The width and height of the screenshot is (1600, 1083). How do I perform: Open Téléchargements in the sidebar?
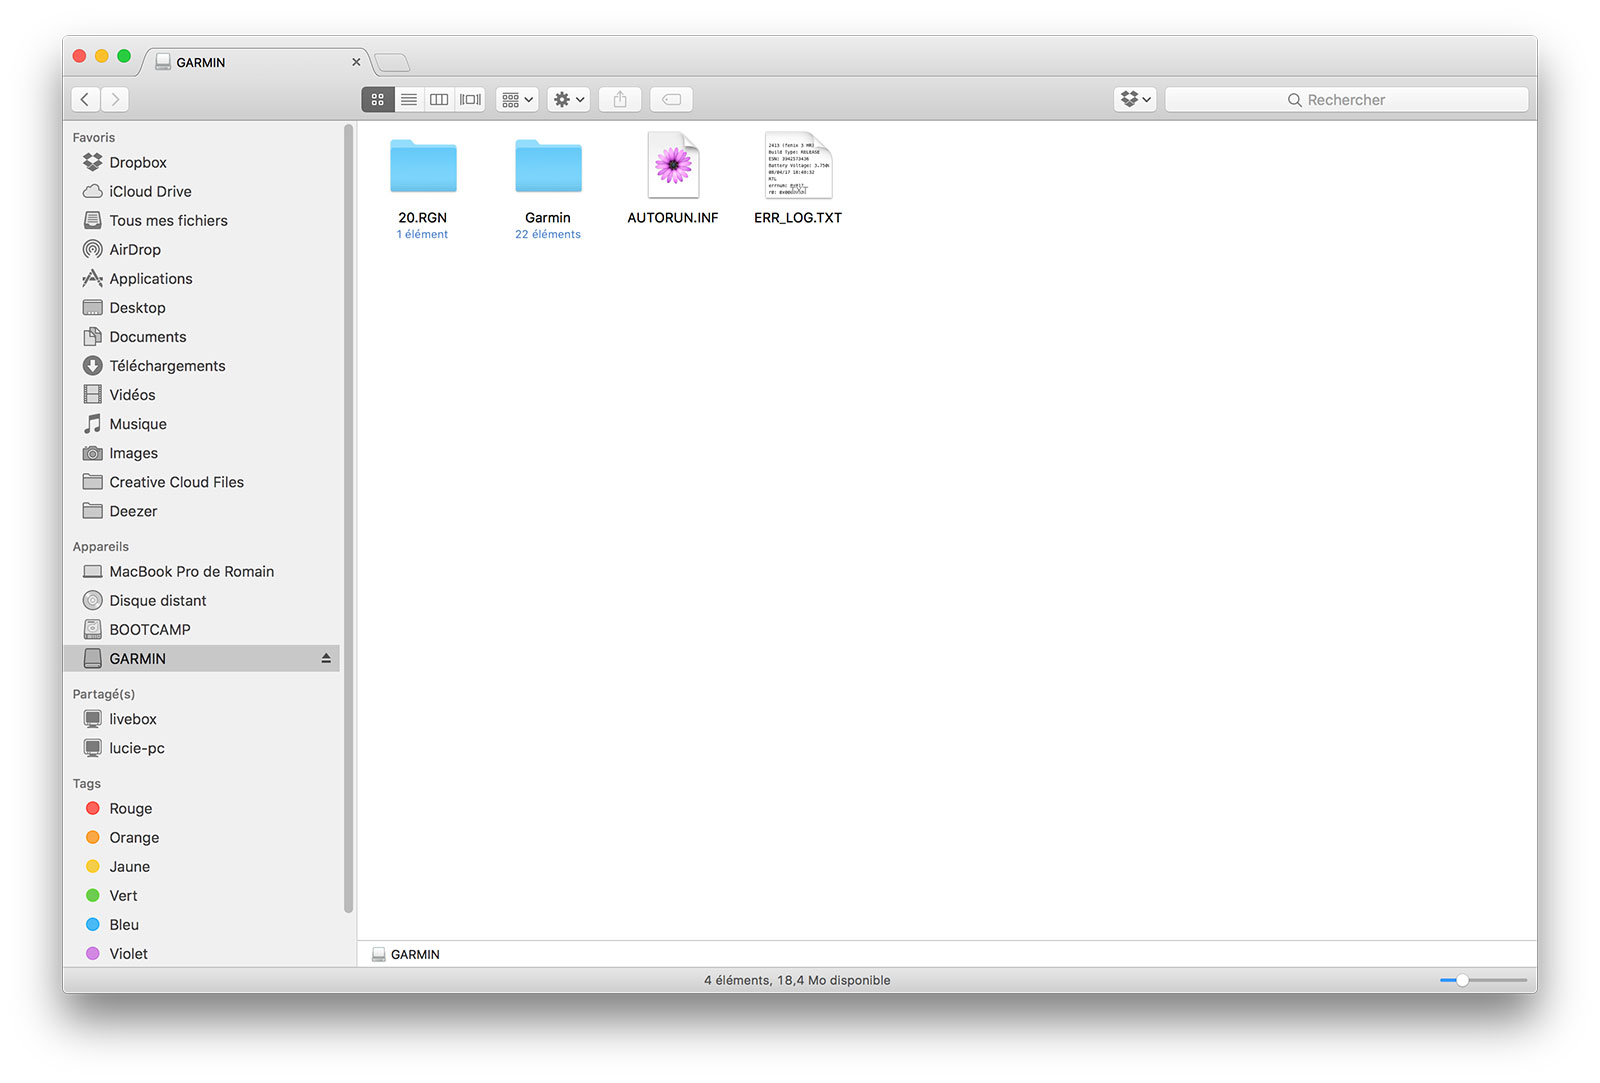167,366
